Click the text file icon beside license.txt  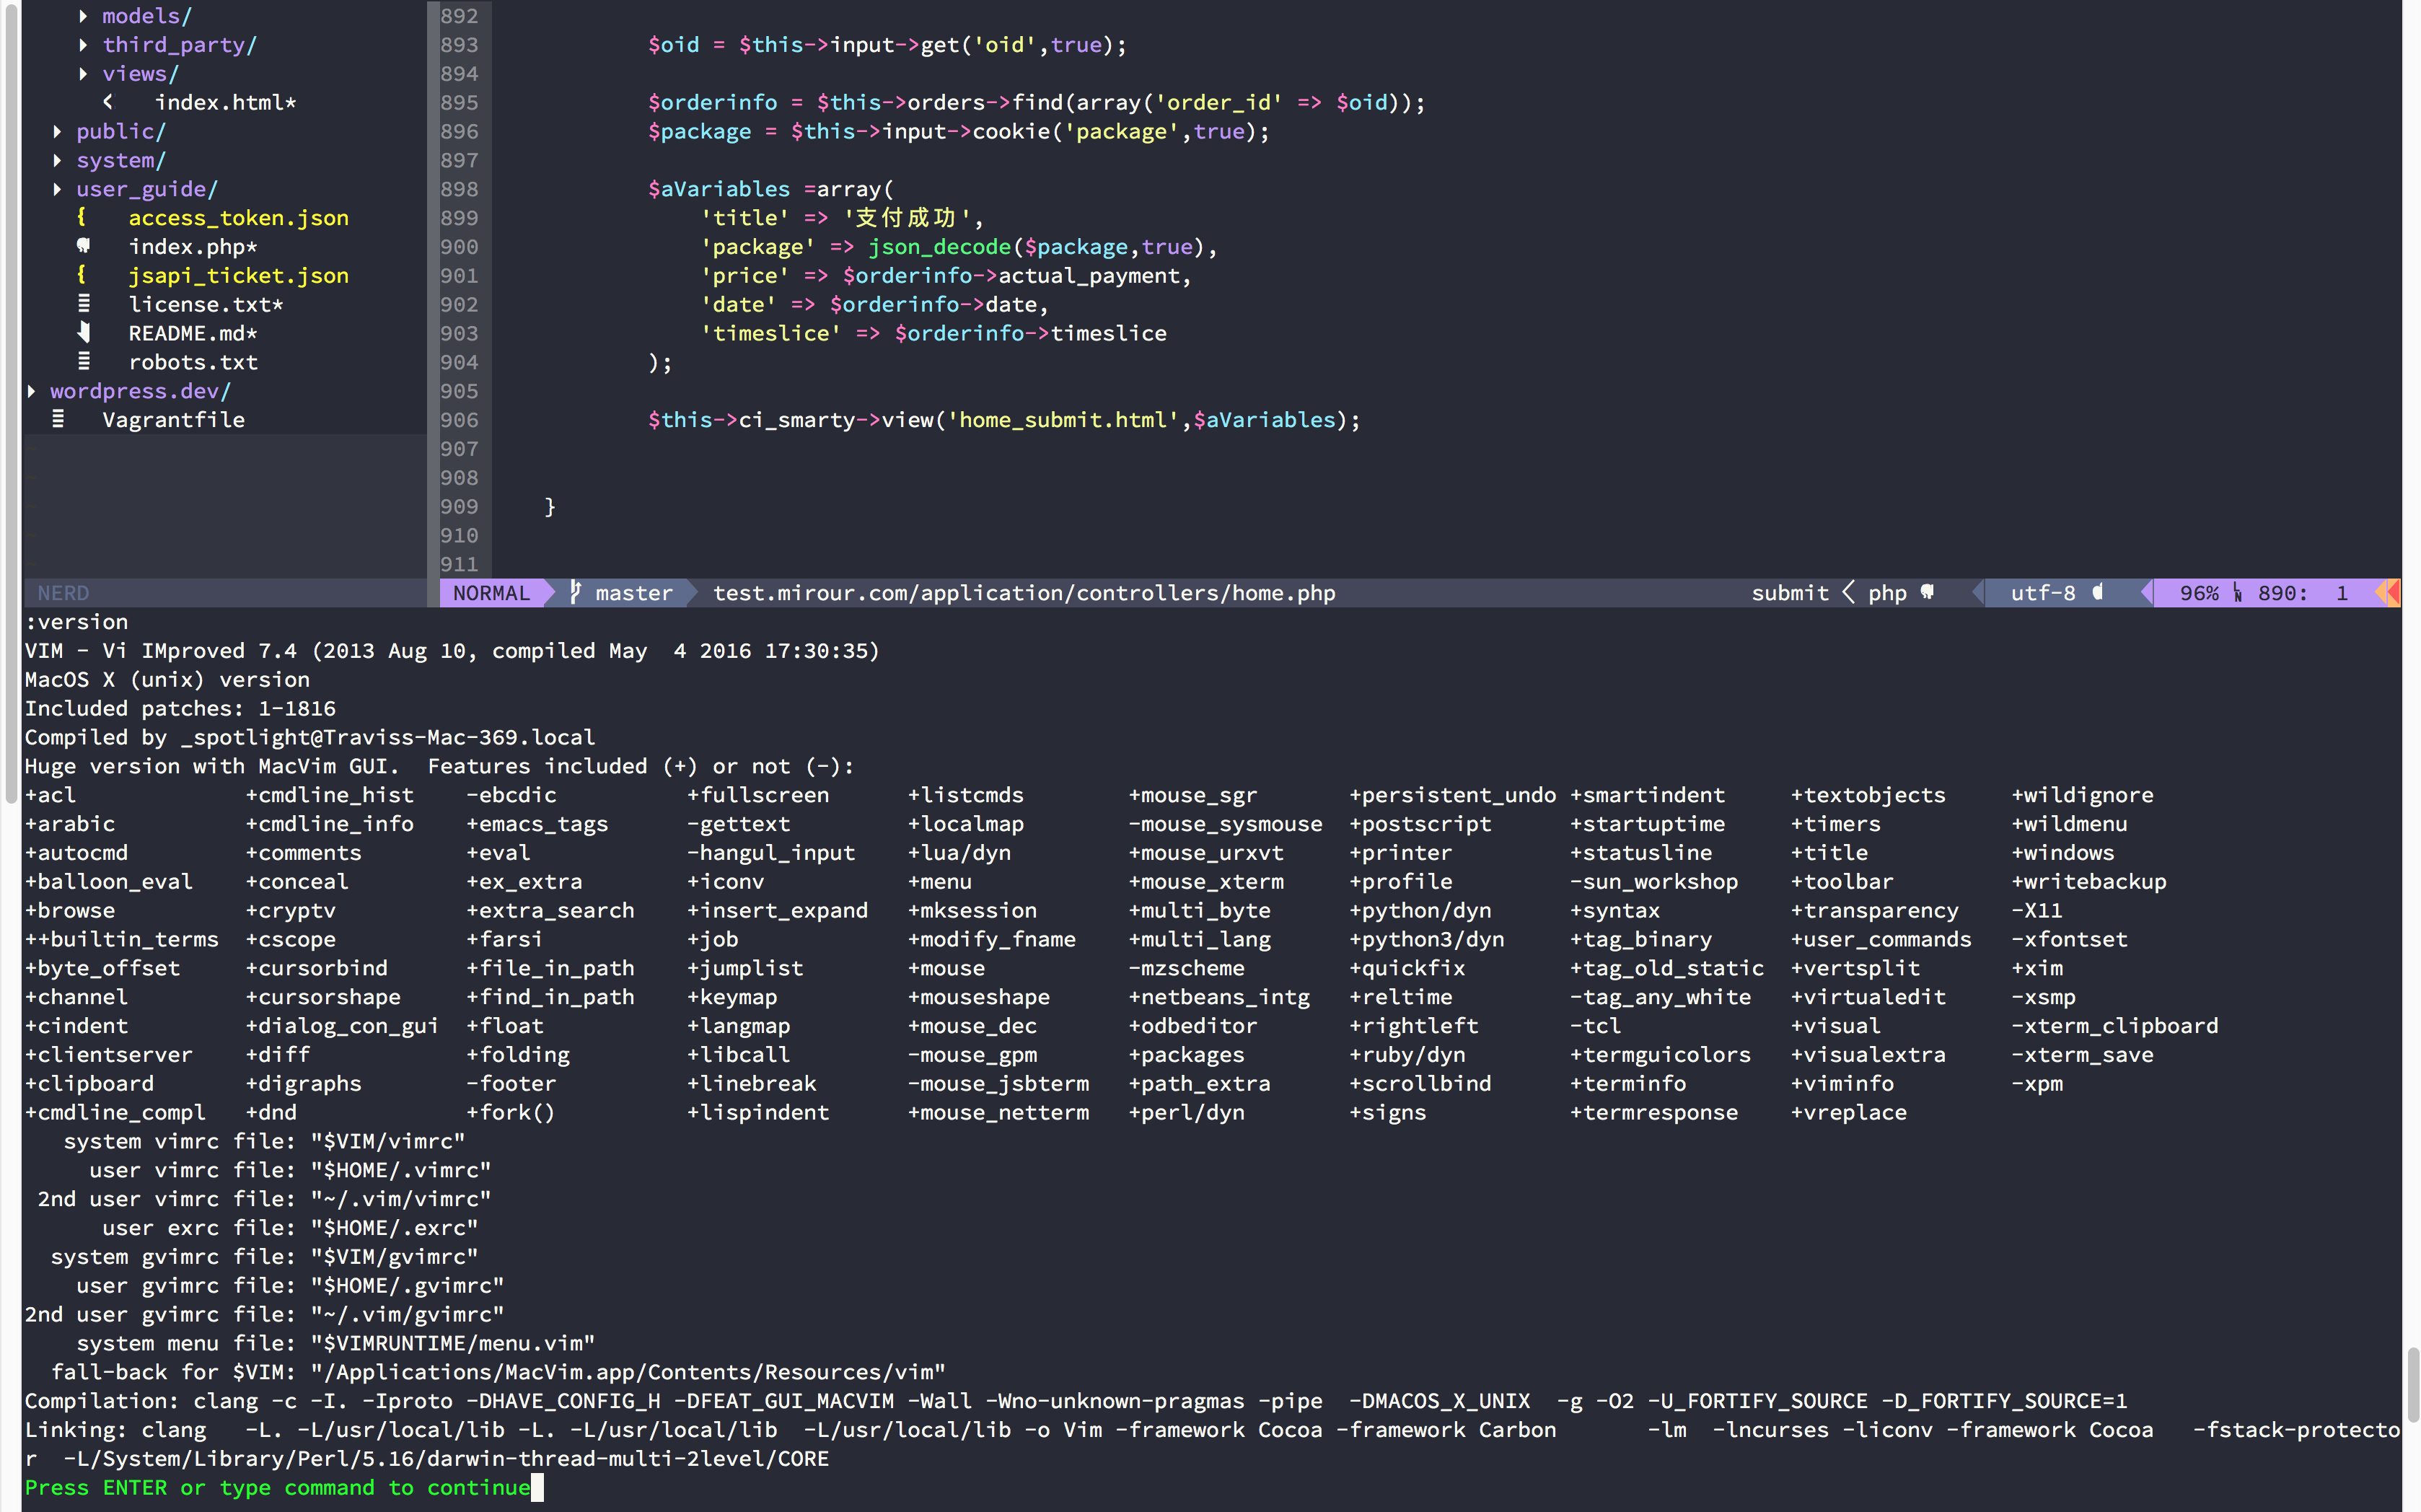click(84, 304)
